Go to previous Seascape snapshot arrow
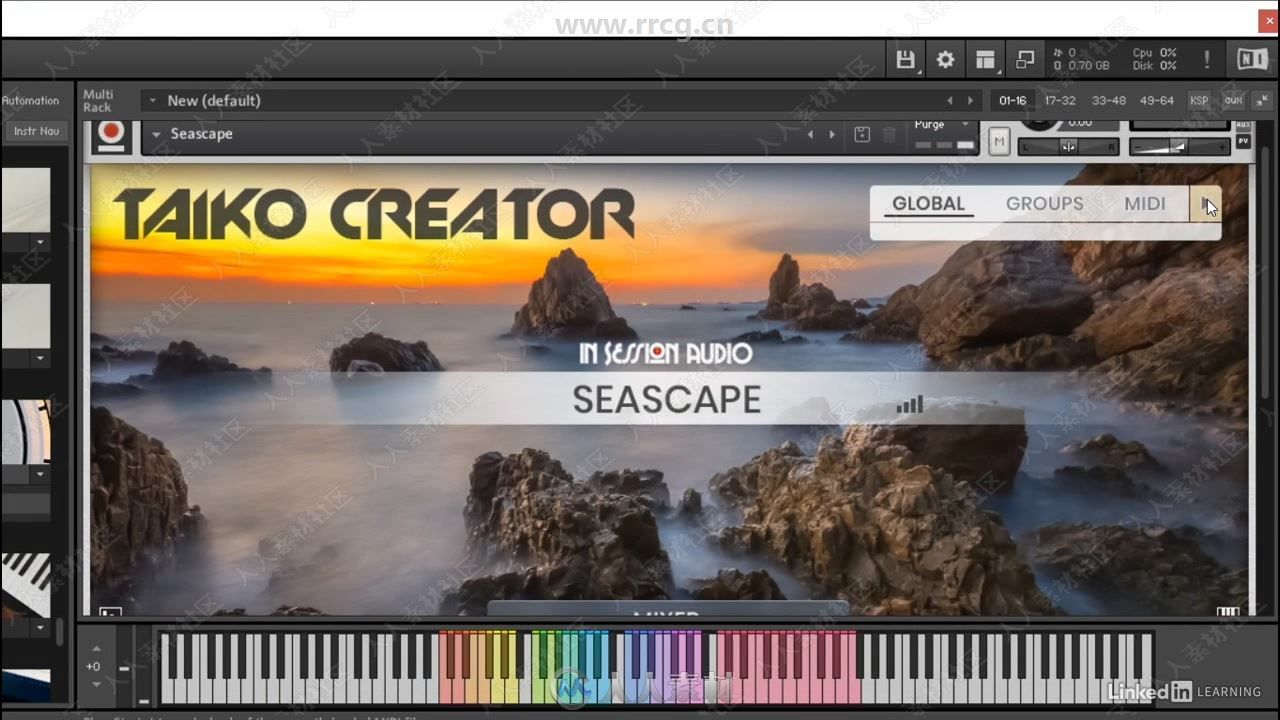Image resolution: width=1280 pixels, height=720 pixels. 811,134
